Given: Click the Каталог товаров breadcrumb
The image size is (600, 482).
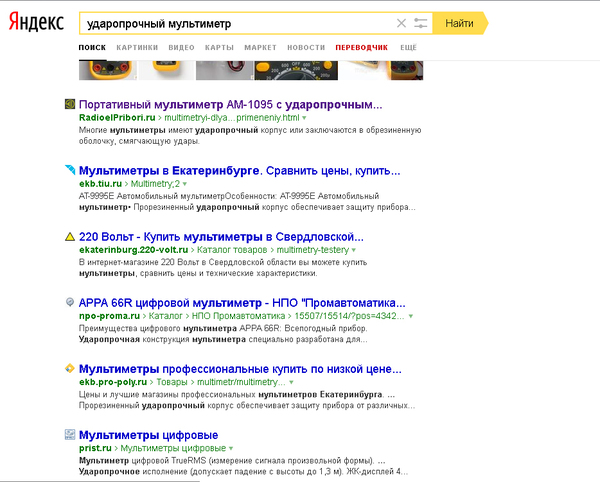Looking at the screenshot, I should click(x=232, y=250).
